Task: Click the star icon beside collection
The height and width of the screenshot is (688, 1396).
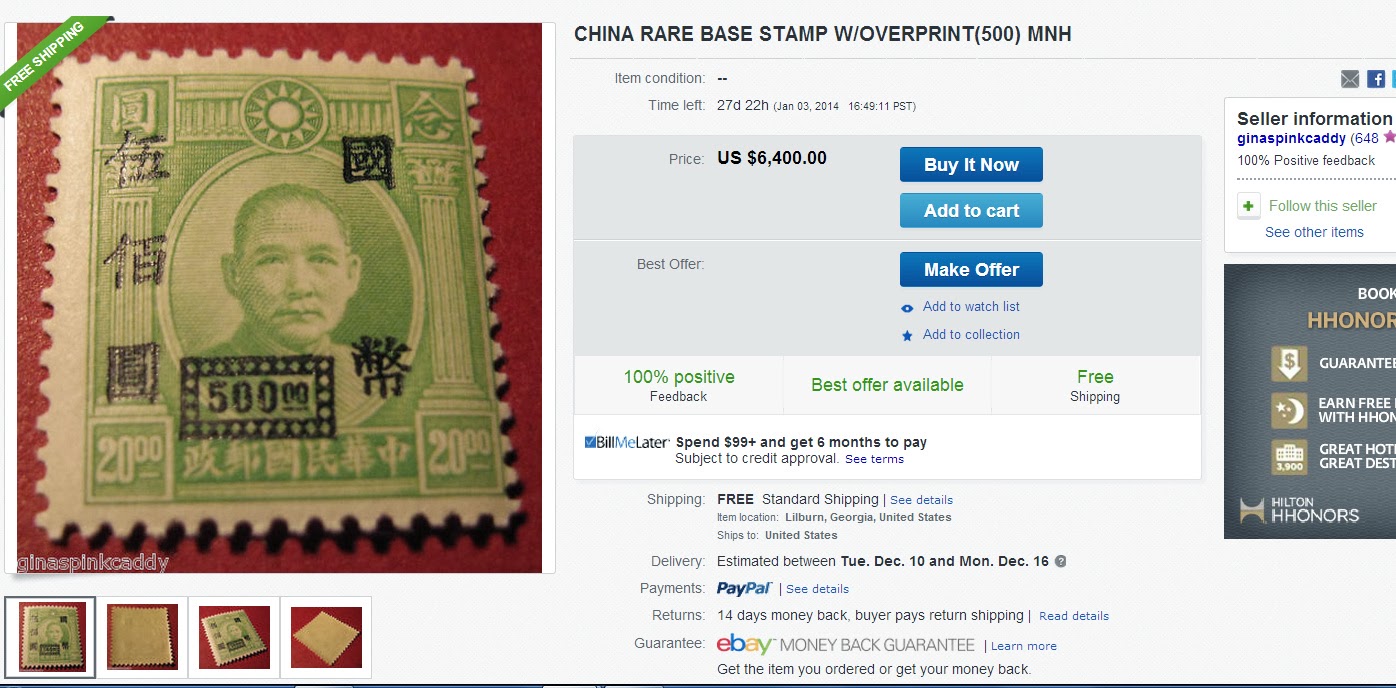Action: click(x=907, y=336)
